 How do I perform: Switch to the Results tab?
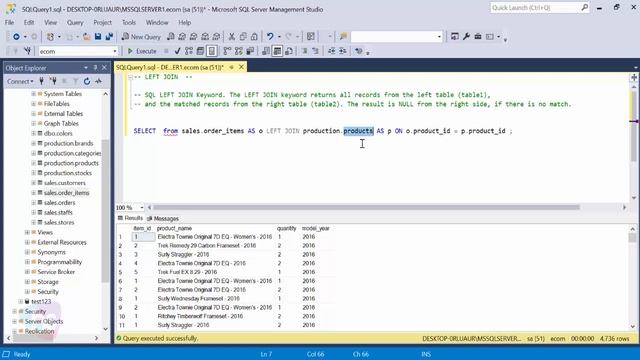[x=130, y=218]
